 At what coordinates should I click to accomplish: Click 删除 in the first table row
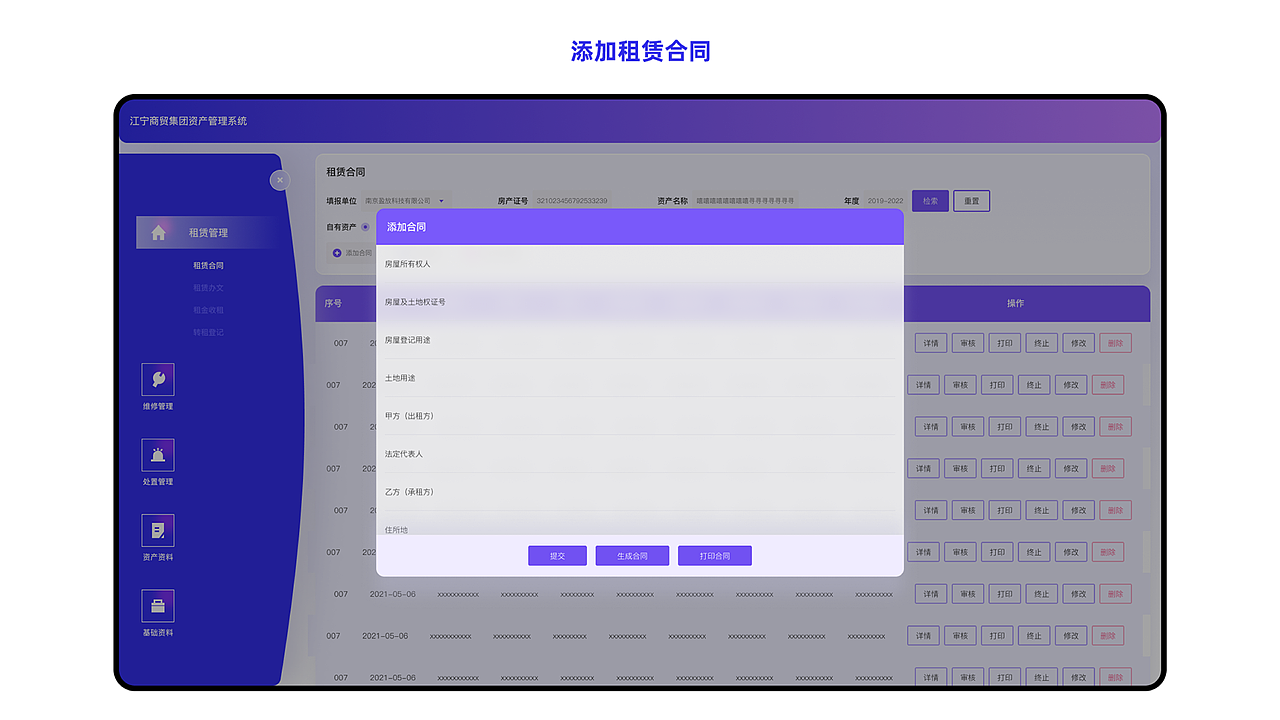(x=1116, y=343)
